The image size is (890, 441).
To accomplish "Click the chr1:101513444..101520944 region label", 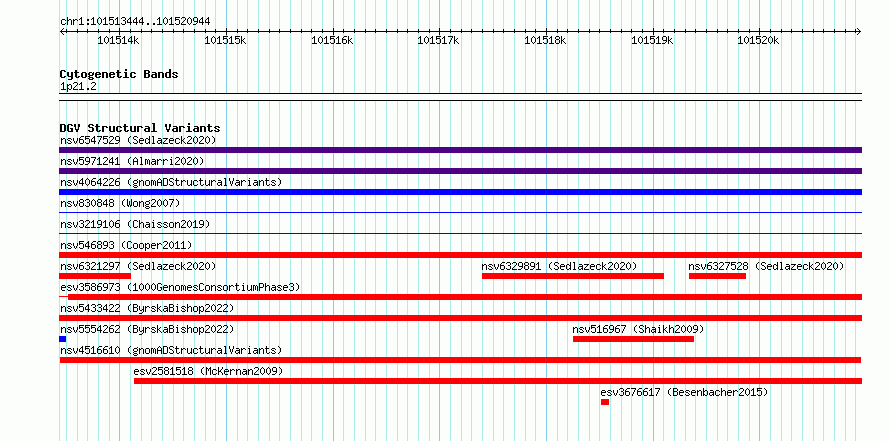I will pyautogui.click(x=135, y=21).
